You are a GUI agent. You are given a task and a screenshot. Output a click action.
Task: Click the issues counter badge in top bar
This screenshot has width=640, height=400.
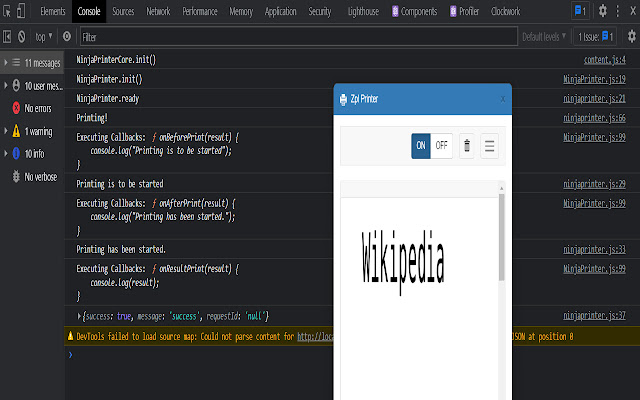tap(580, 11)
